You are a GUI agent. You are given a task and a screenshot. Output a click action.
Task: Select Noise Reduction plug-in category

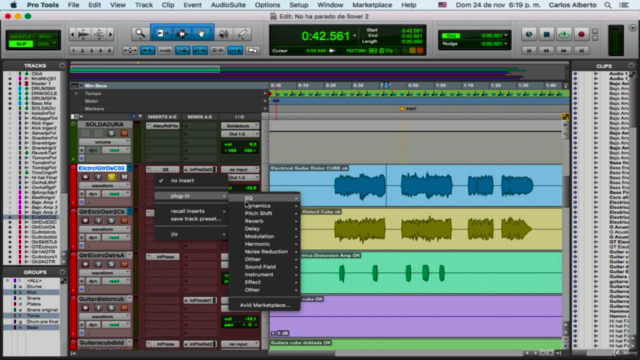pos(264,251)
